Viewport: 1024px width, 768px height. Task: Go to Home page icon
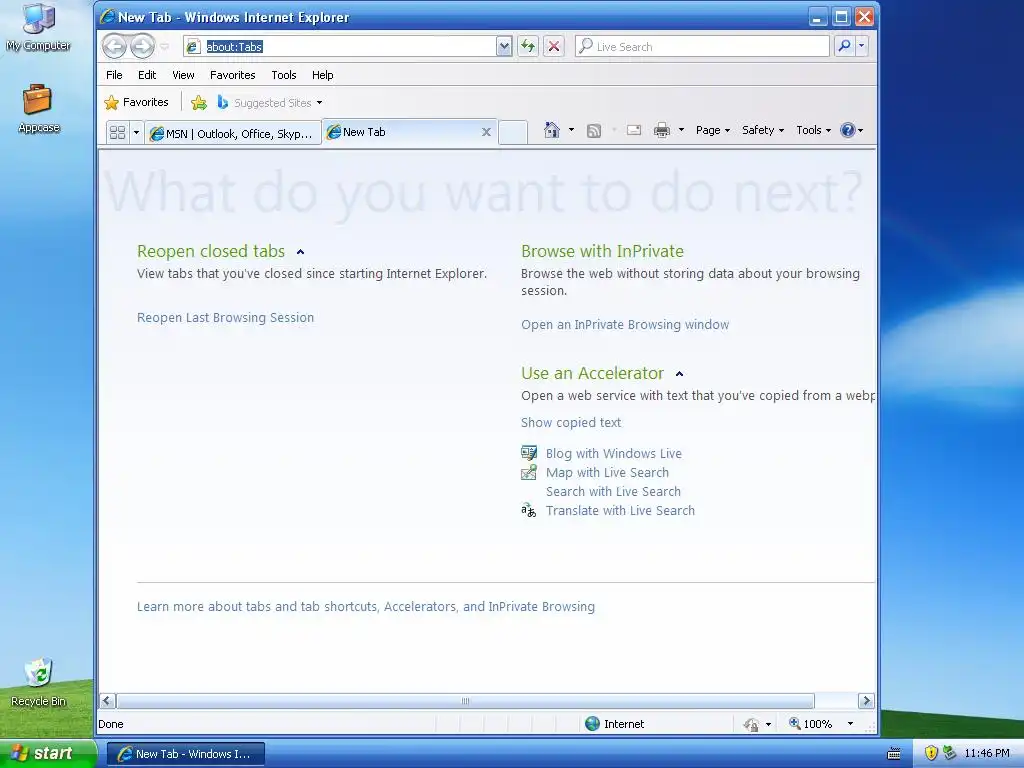click(x=552, y=130)
